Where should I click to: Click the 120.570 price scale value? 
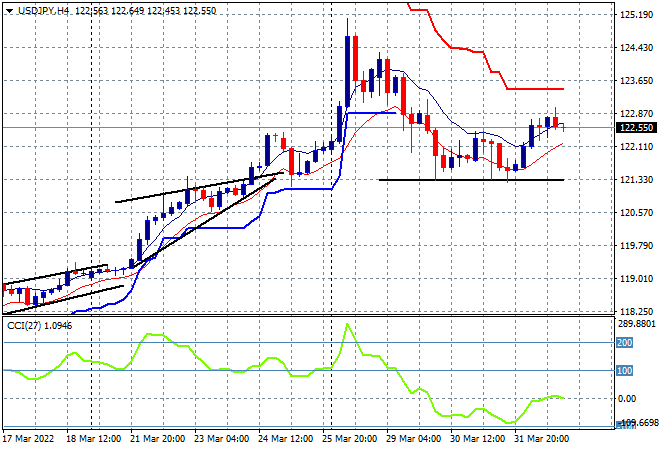[x=636, y=213]
